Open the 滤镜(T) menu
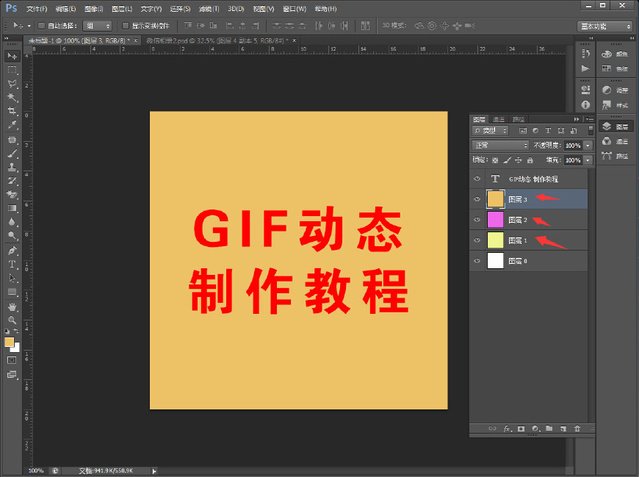Screen dimensions: 639x477 (209, 9)
